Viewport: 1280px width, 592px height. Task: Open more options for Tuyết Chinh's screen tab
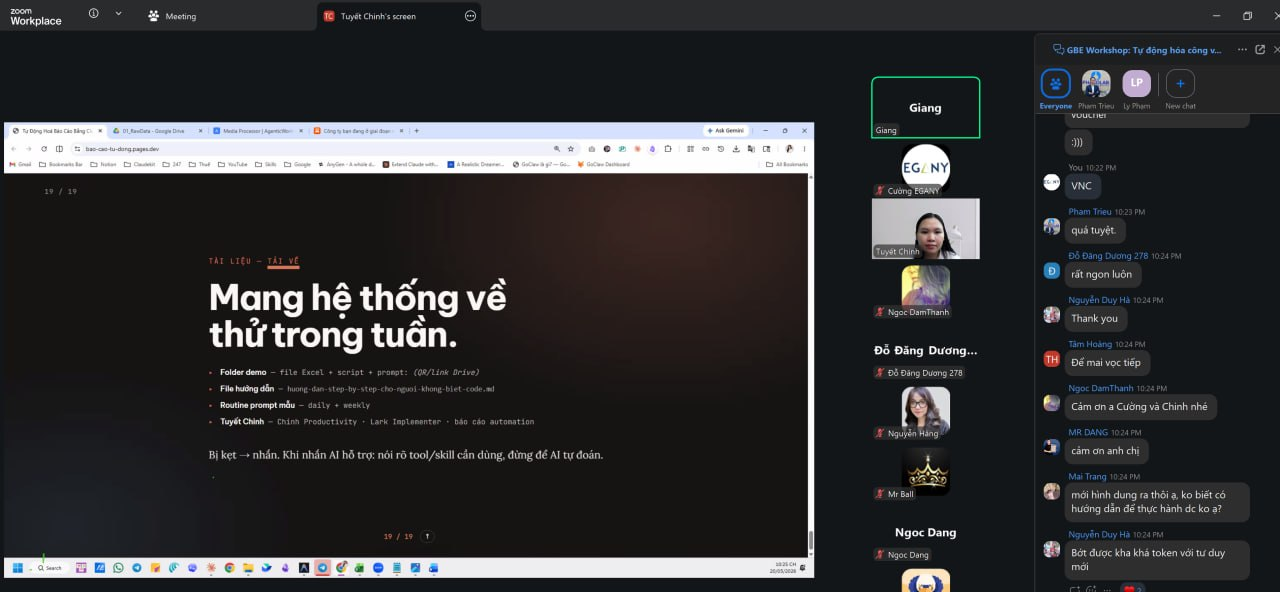470,16
